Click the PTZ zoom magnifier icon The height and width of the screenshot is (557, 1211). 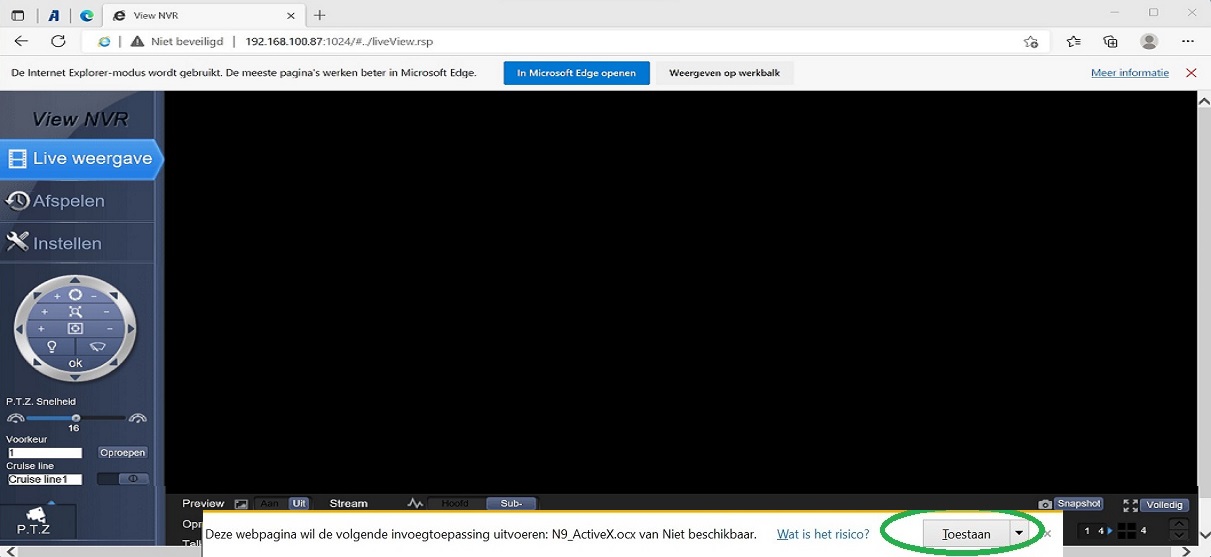(x=76, y=312)
